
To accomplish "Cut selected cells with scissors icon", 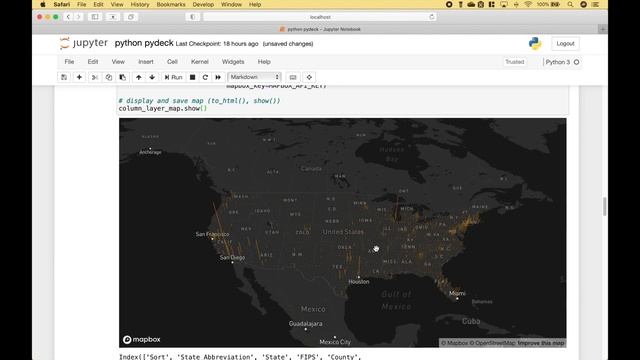I will [x=95, y=77].
